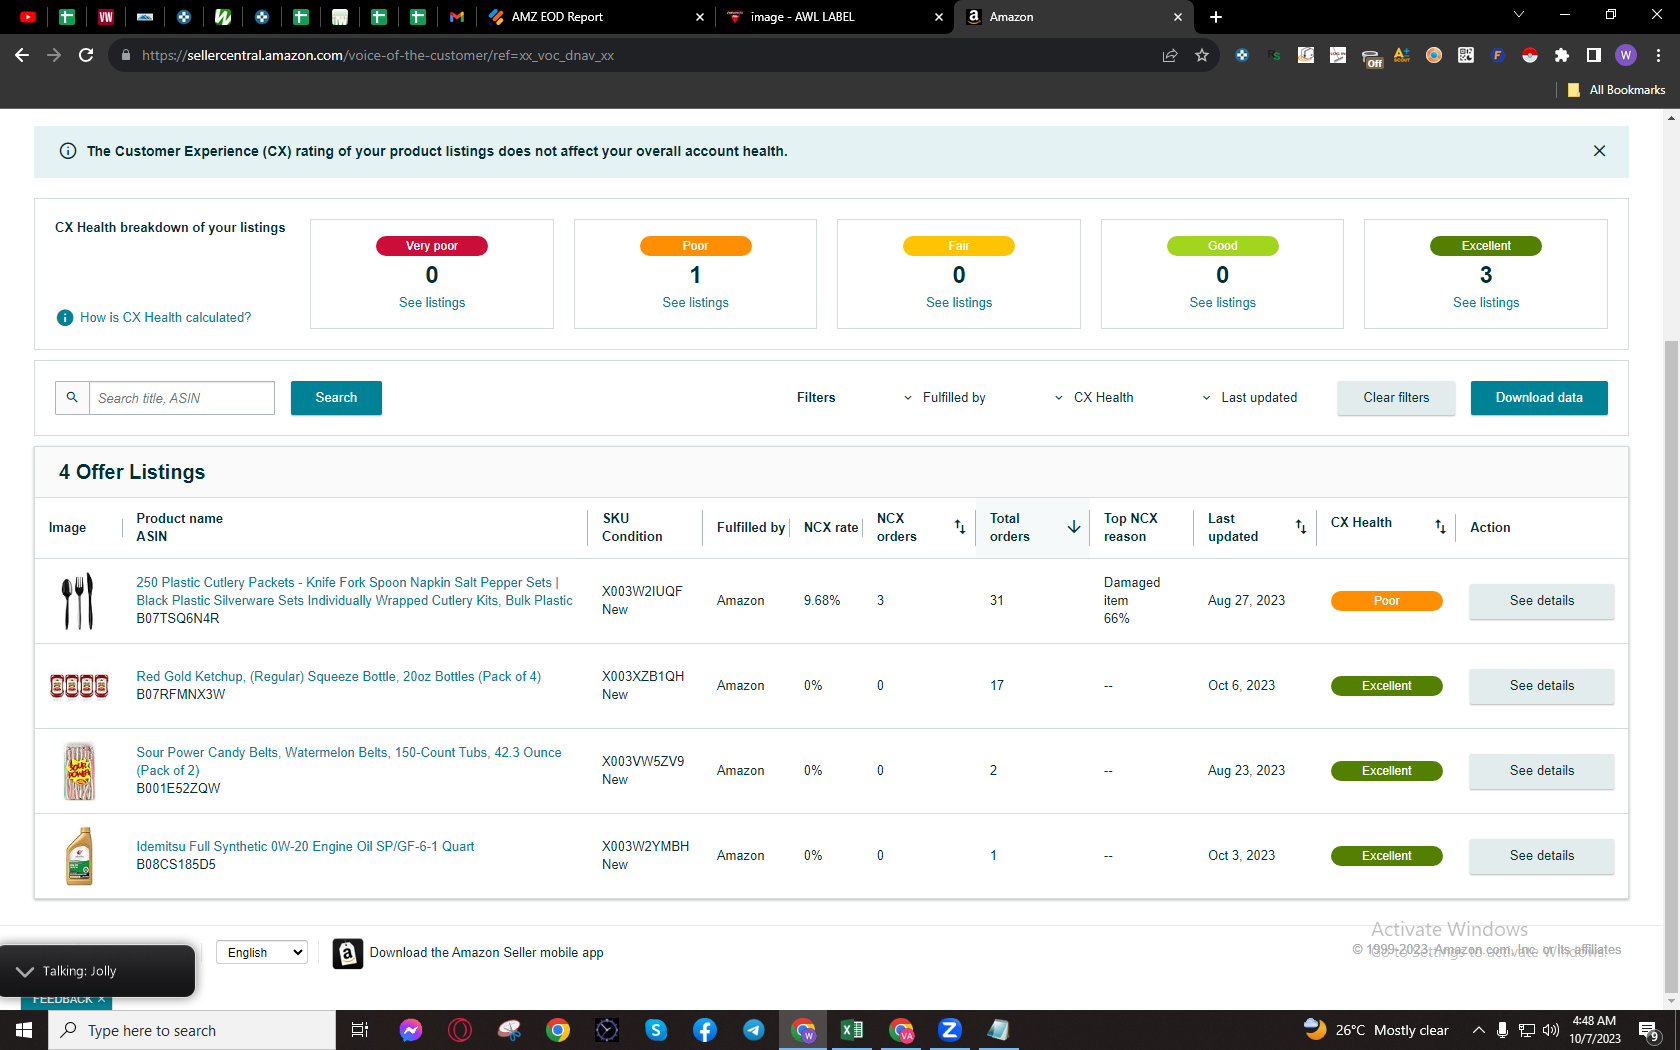Select the Amazon browser tab

coord(1073,17)
